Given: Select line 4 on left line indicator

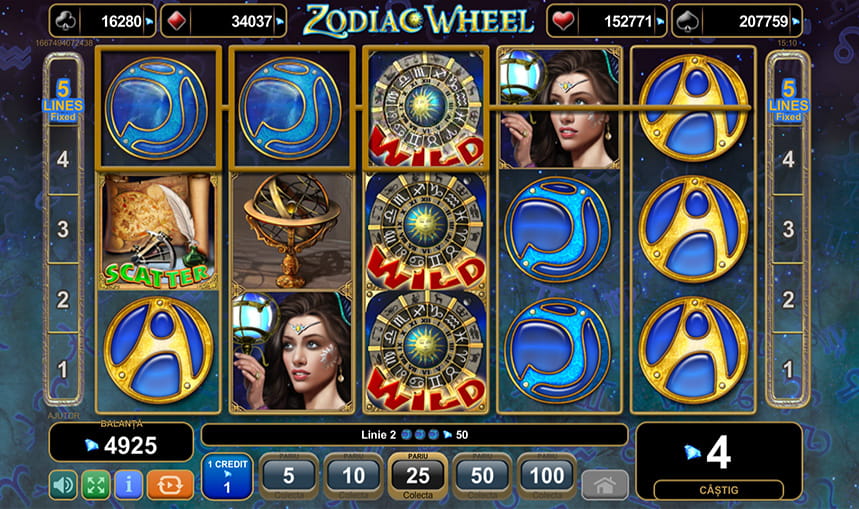Looking at the screenshot, I should pos(63,159).
